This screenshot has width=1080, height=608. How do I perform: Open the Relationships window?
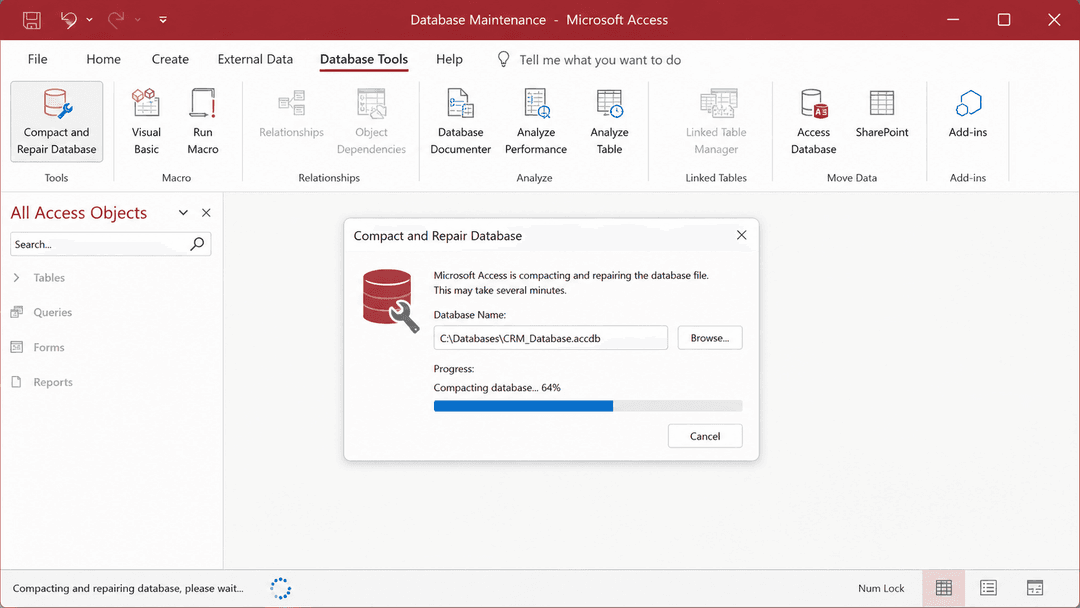291,114
